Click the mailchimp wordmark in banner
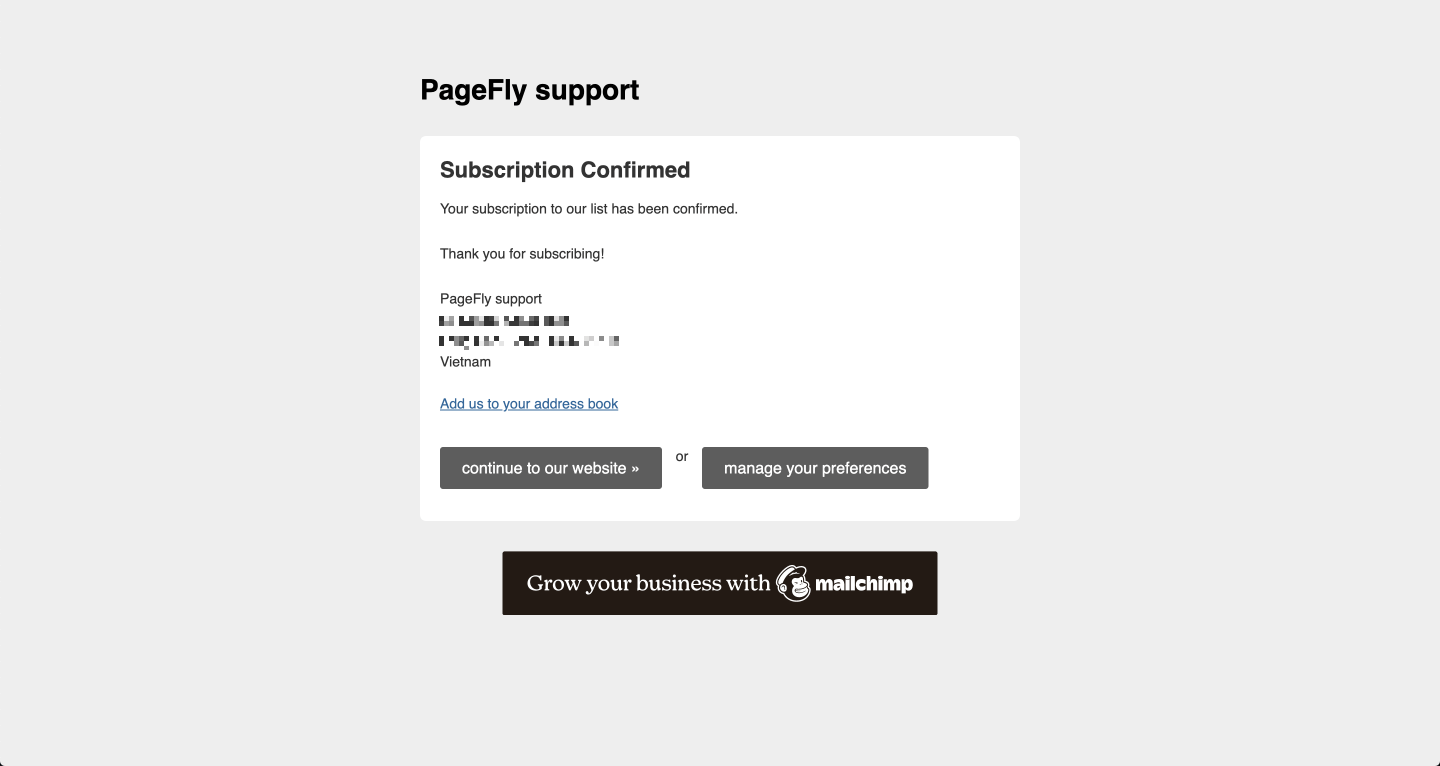 [864, 583]
